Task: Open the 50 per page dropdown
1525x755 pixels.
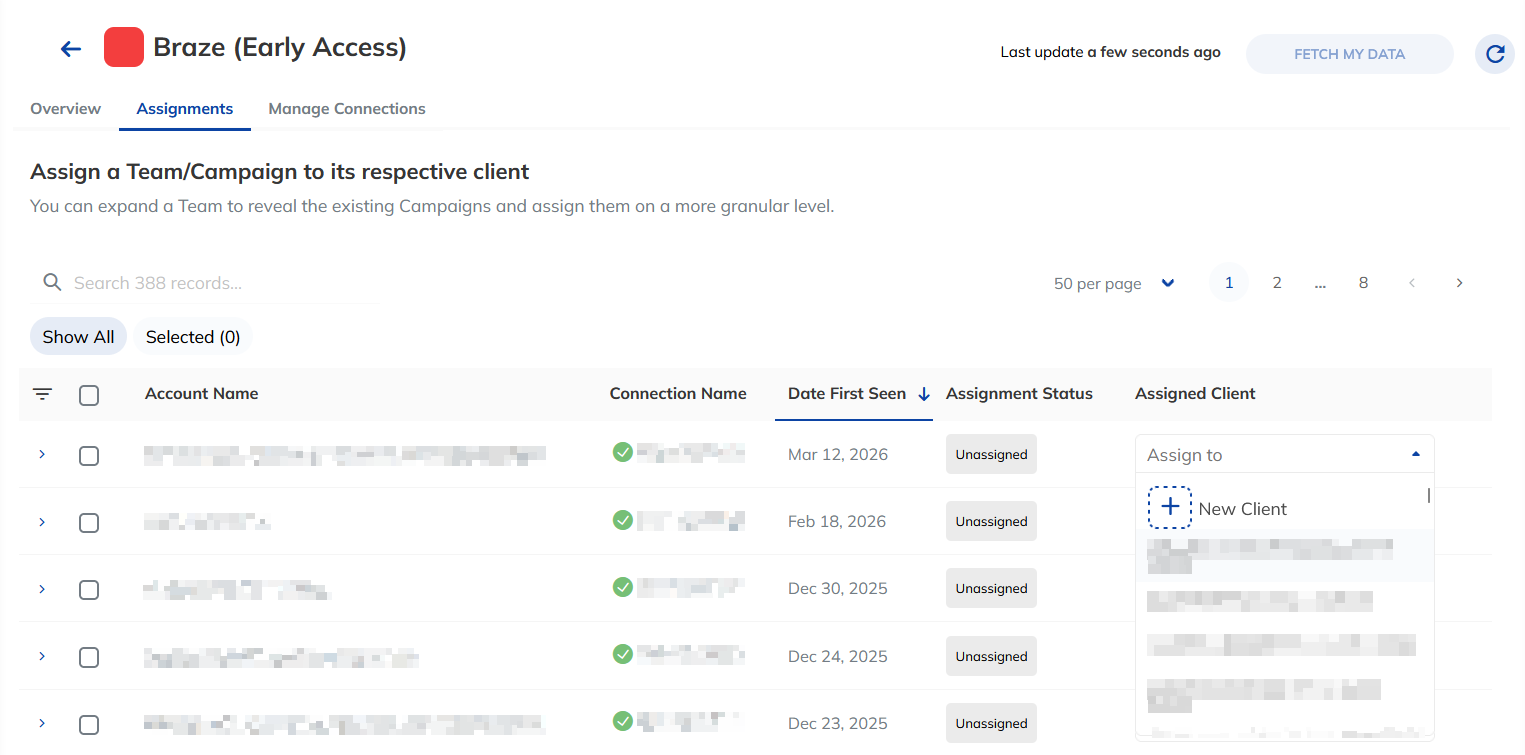Action: (x=1114, y=283)
